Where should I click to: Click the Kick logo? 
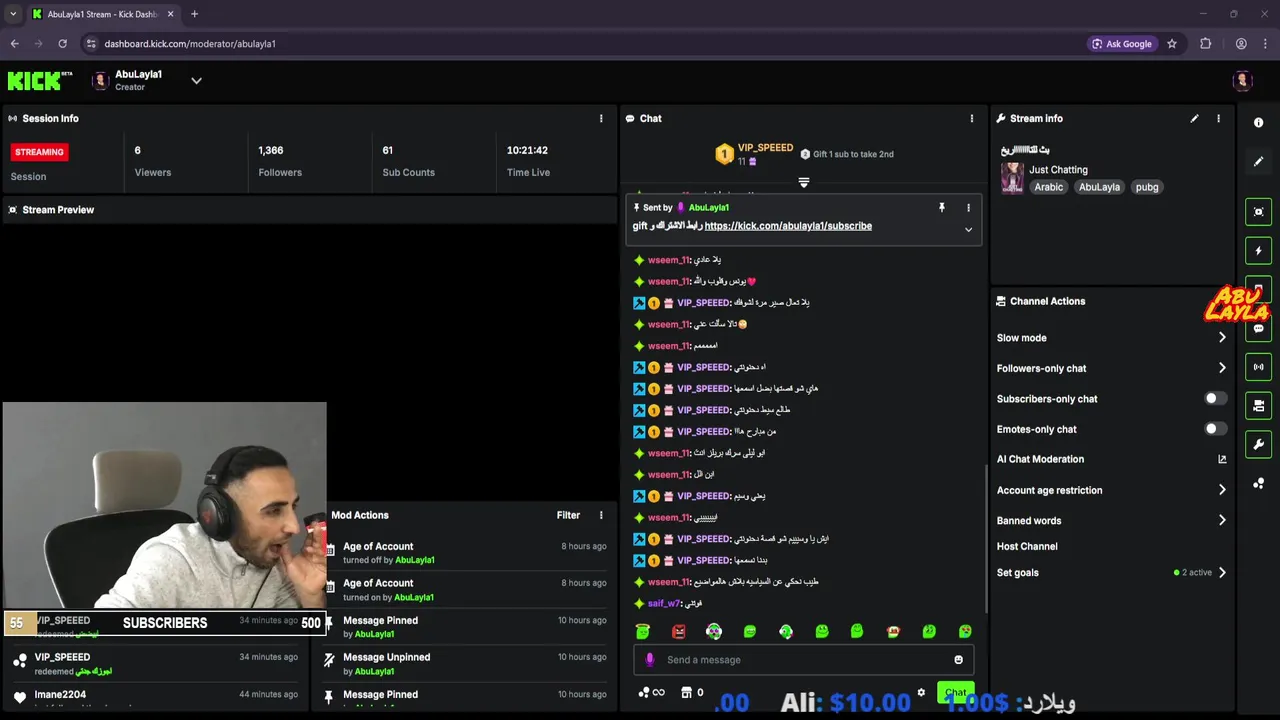coord(40,80)
